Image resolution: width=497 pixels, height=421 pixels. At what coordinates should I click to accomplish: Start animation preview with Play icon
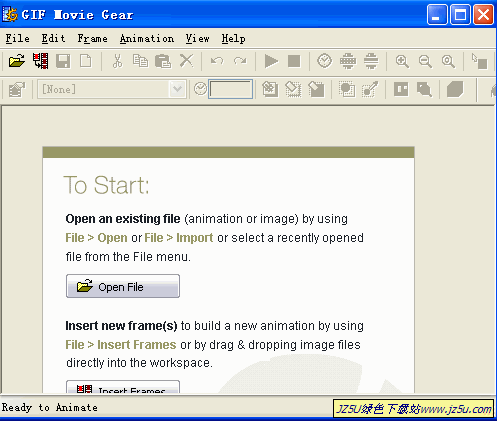(x=271, y=61)
